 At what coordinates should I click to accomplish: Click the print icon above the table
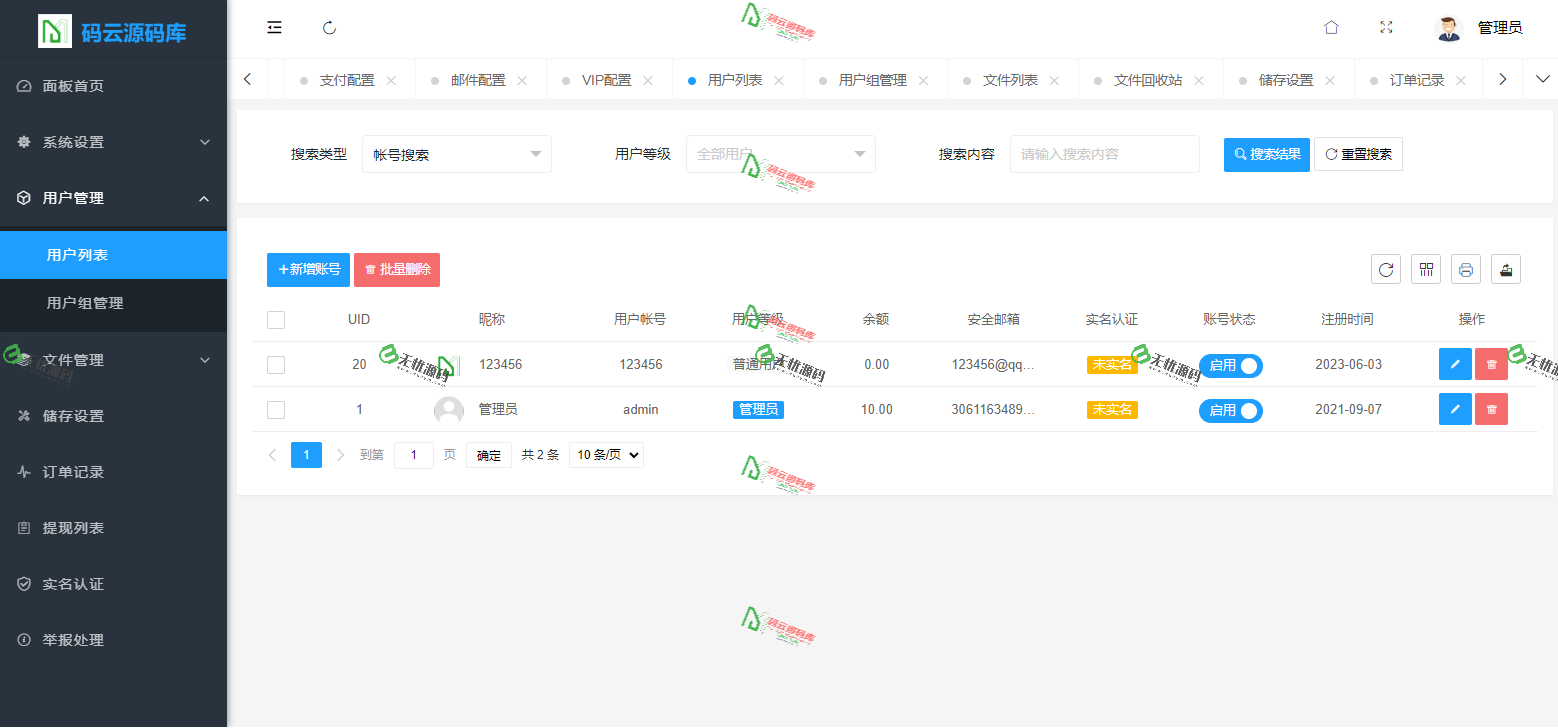[1465, 269]
